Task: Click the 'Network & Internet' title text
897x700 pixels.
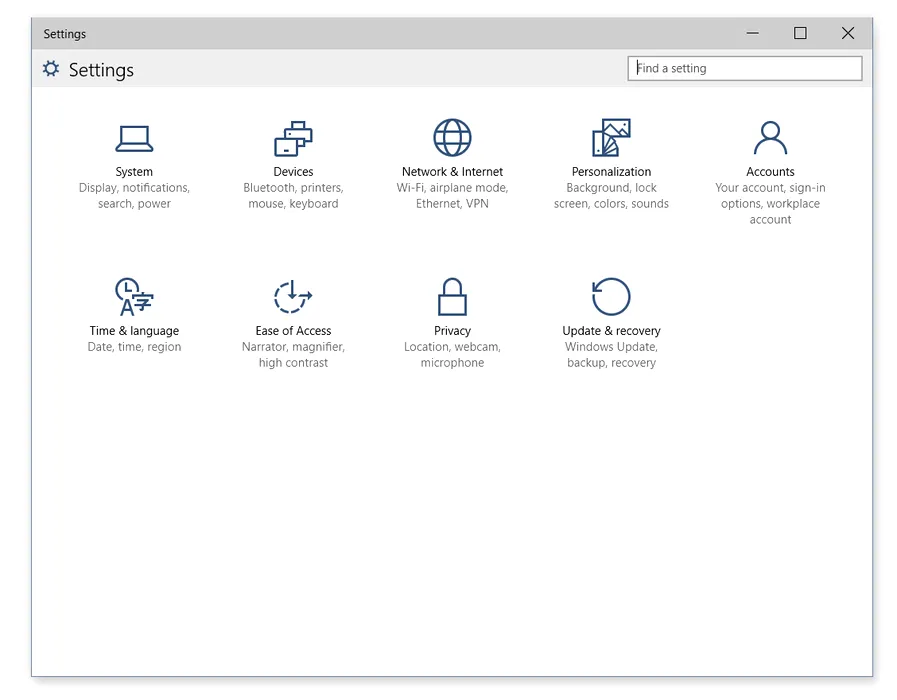Action: coord(452,172)
